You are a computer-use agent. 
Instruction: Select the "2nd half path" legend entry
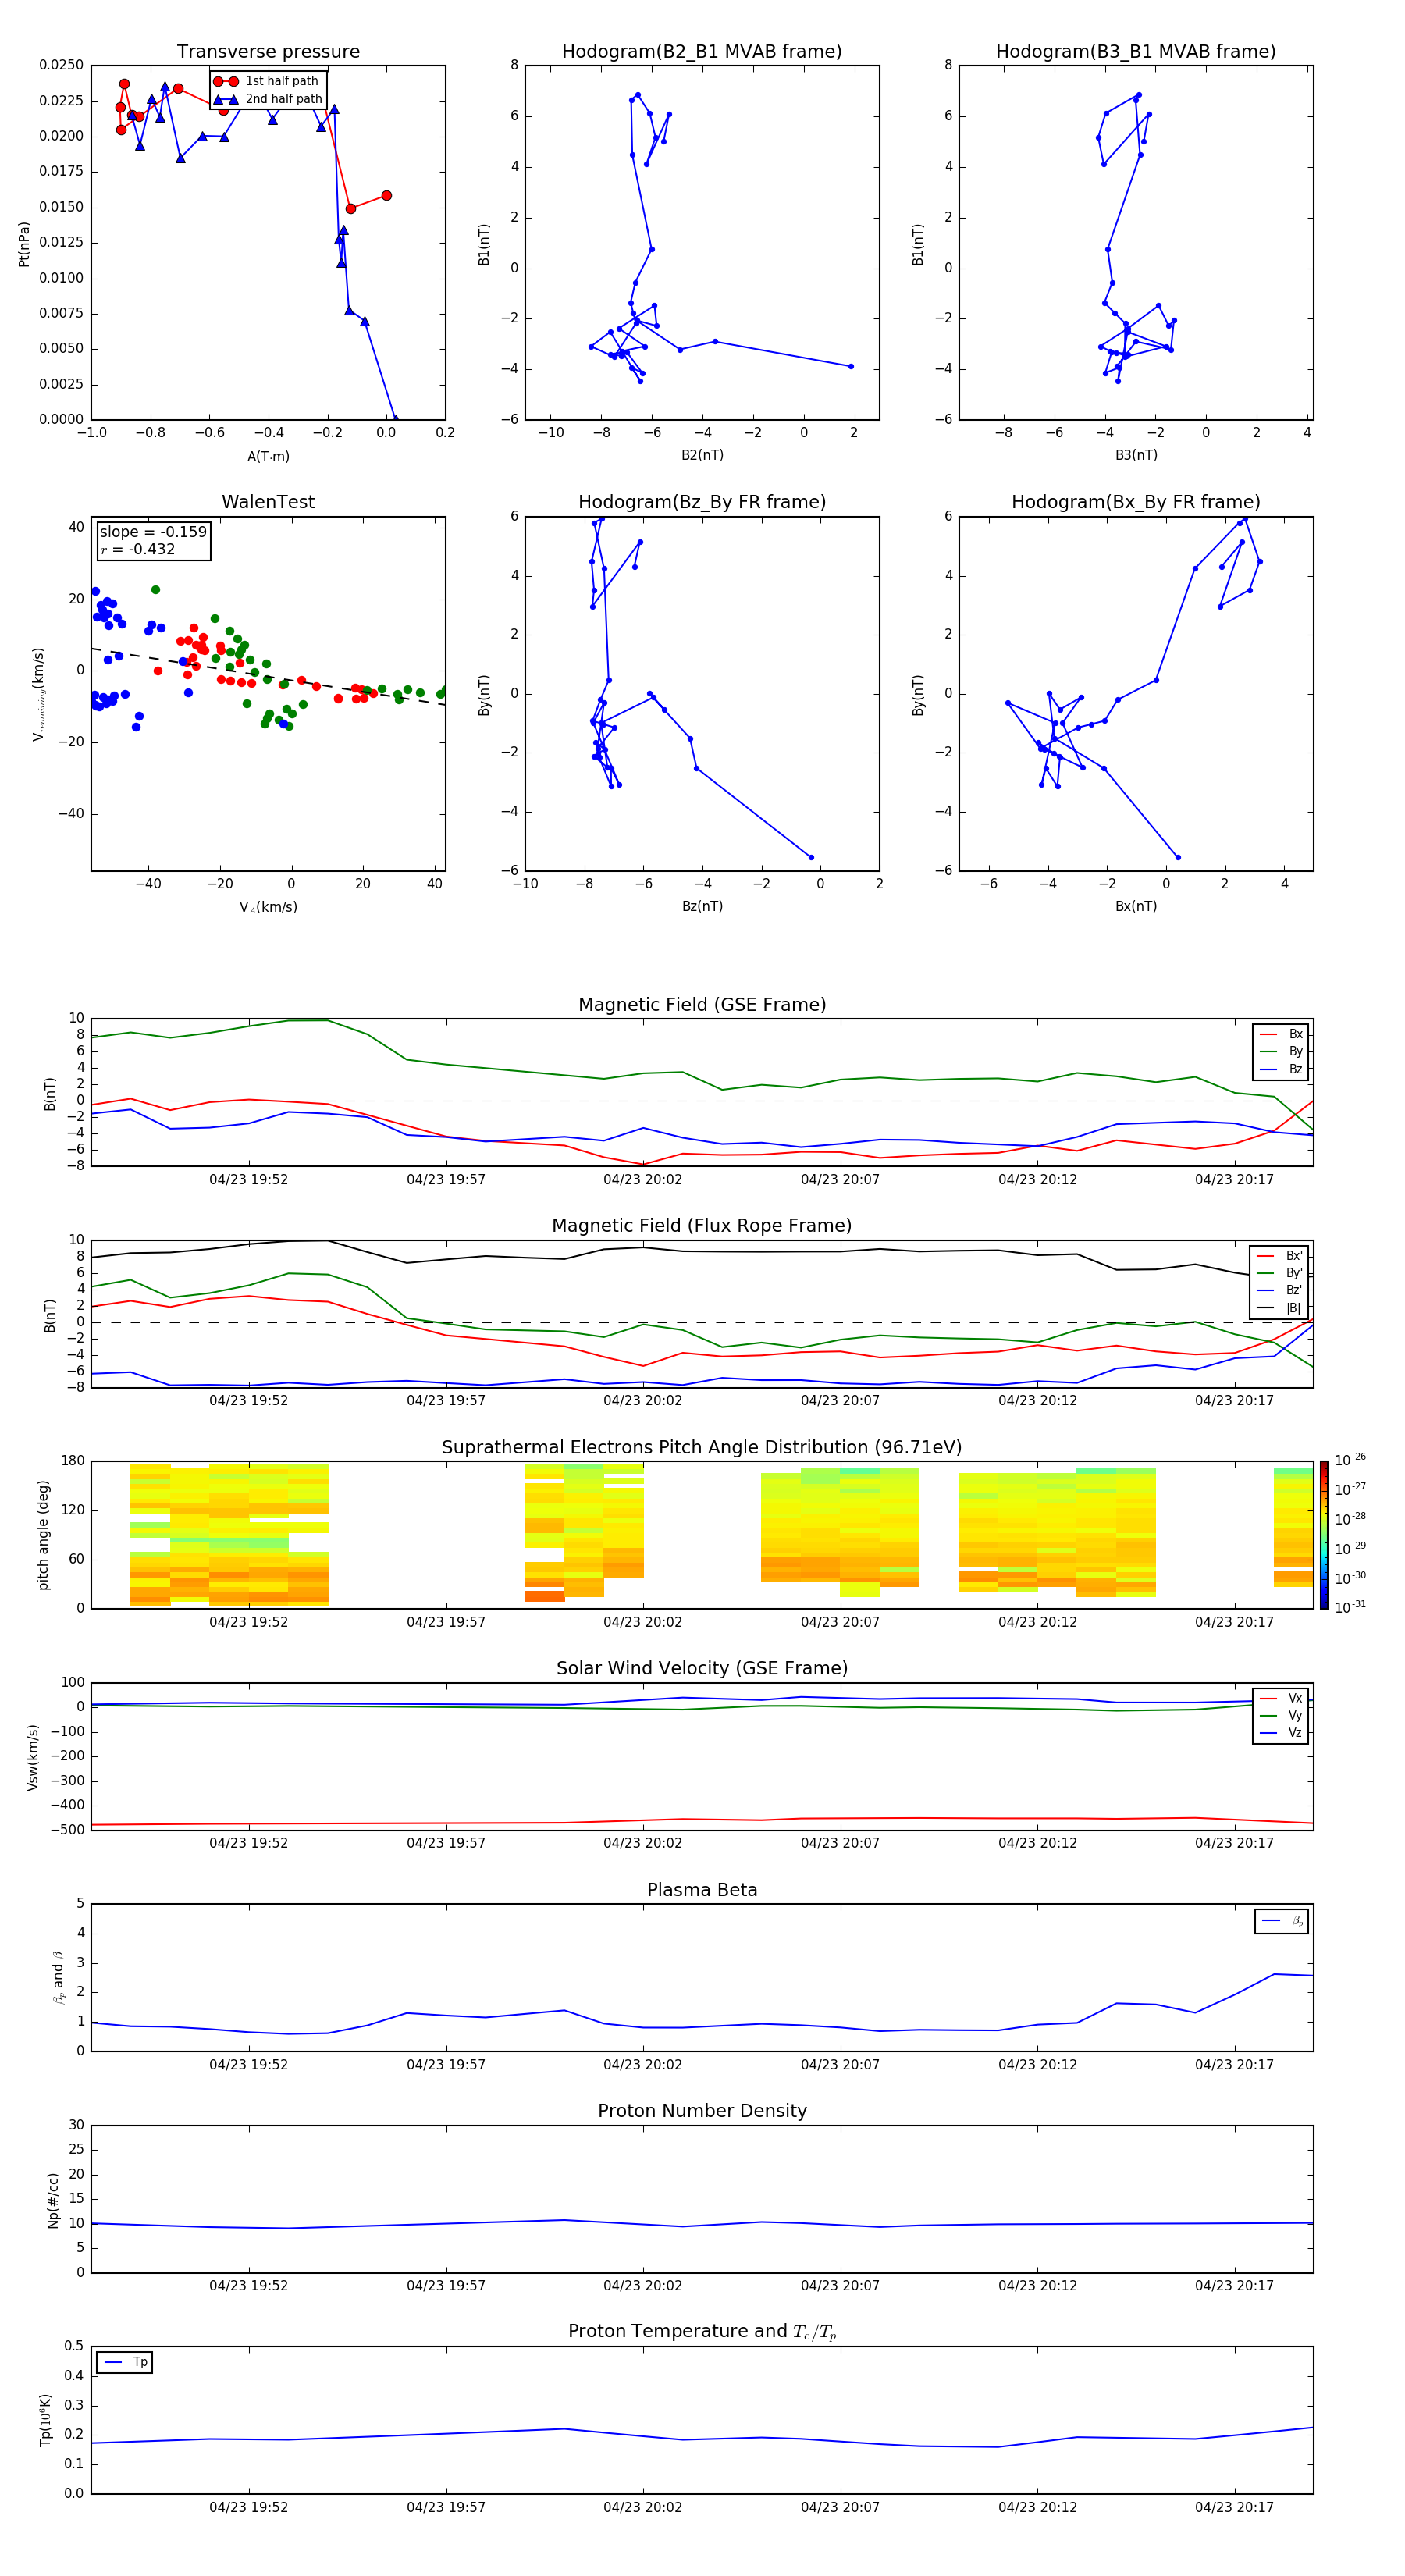pos(268,99)
